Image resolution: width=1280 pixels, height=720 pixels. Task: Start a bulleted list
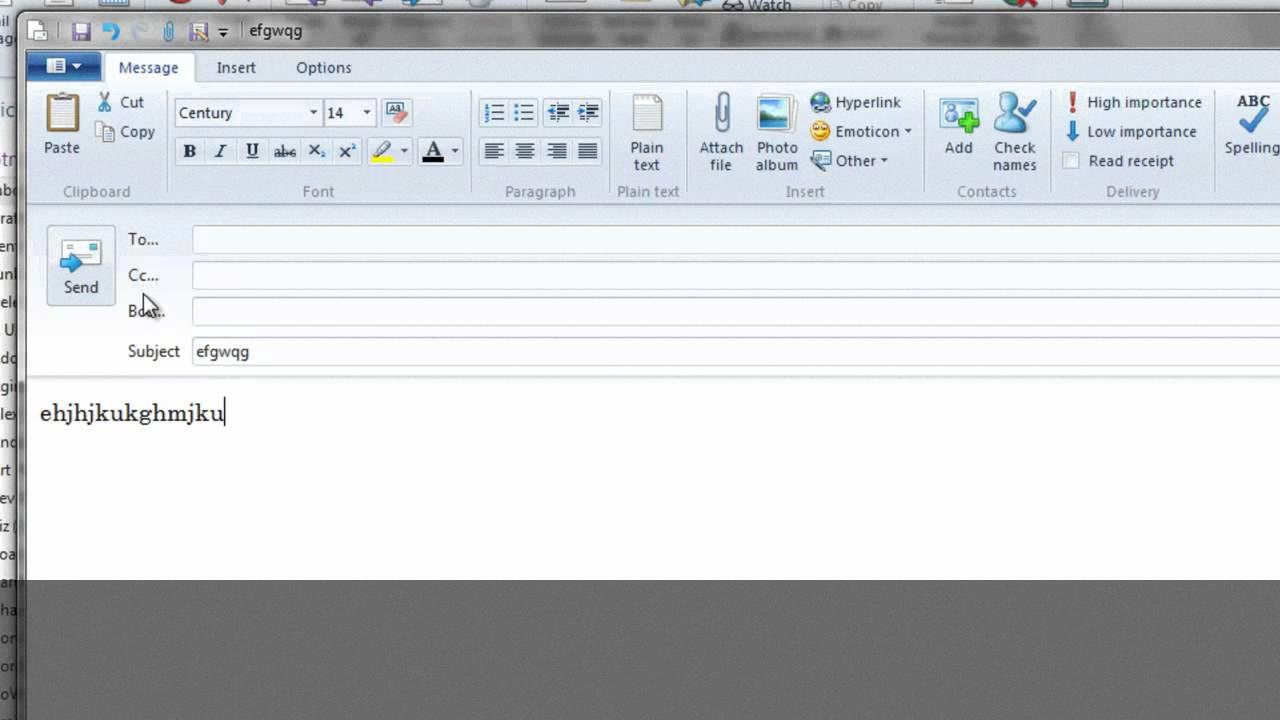pos(524,113)
